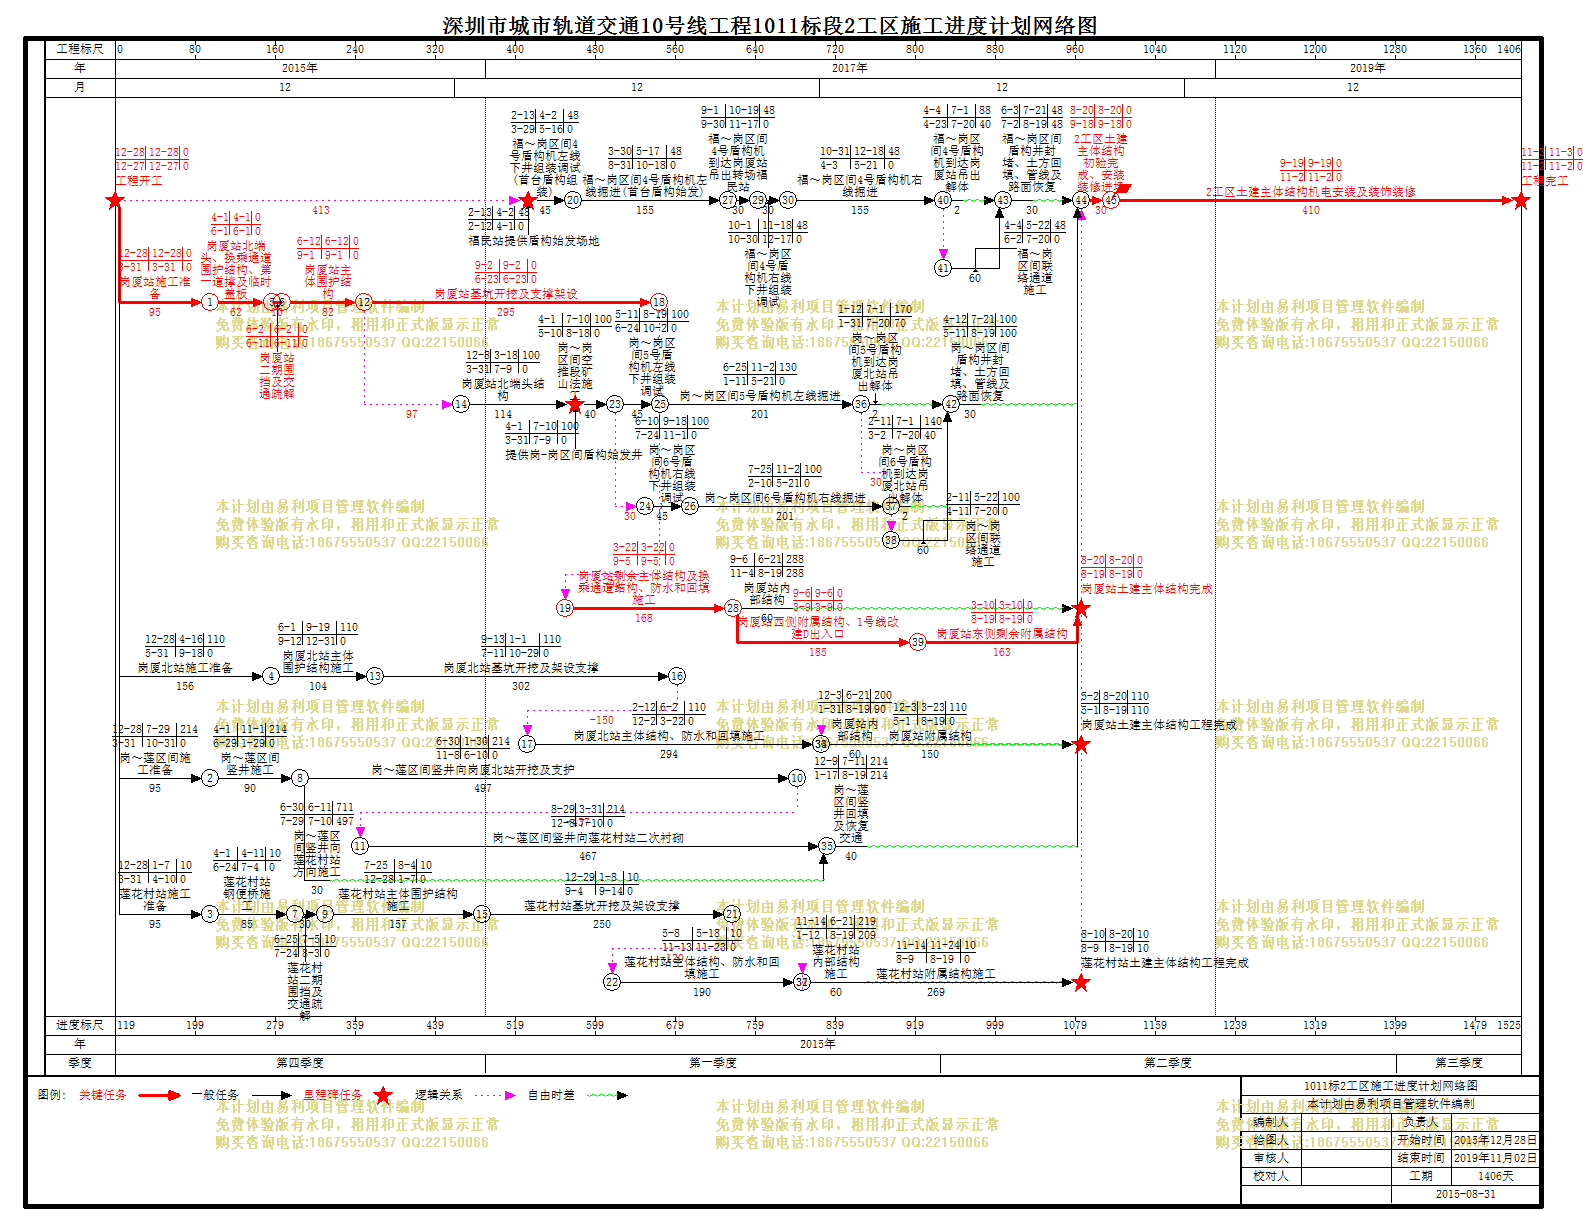Click the legend's red critical-task arrow
1583x1210 pixels.
pyautogui.click(x=159, y=1095)
